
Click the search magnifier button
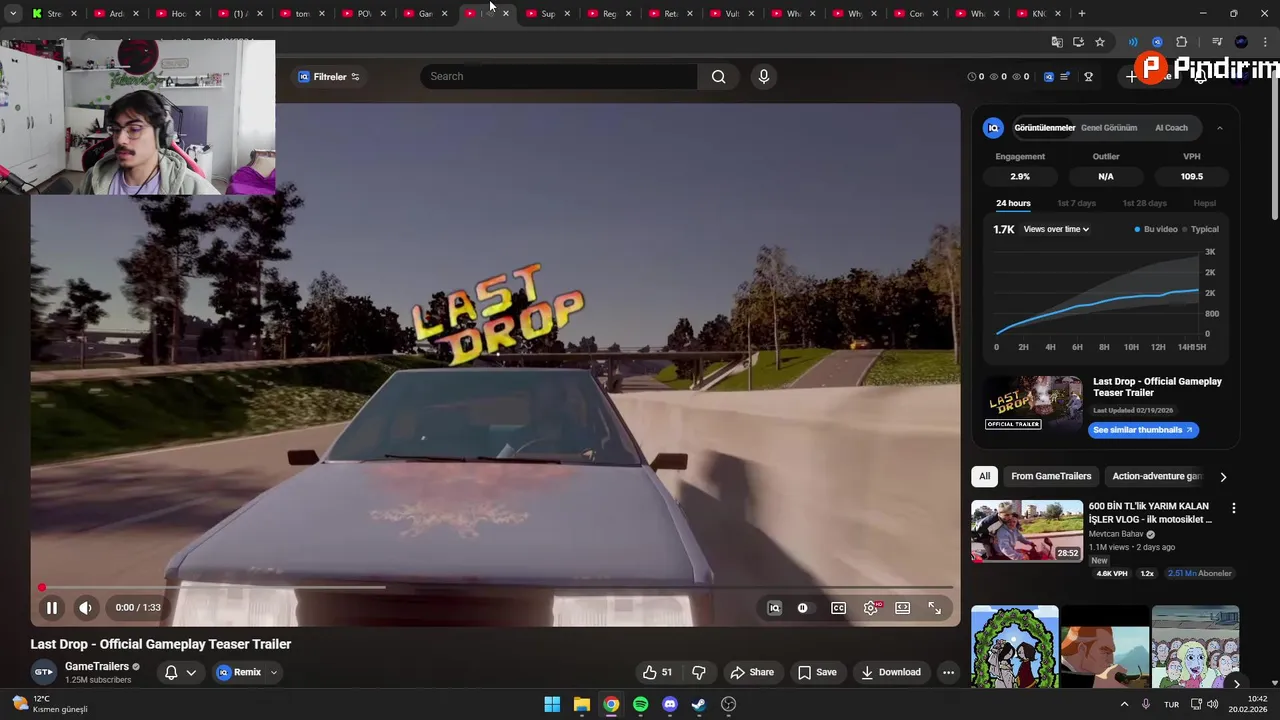coord(718,76)
